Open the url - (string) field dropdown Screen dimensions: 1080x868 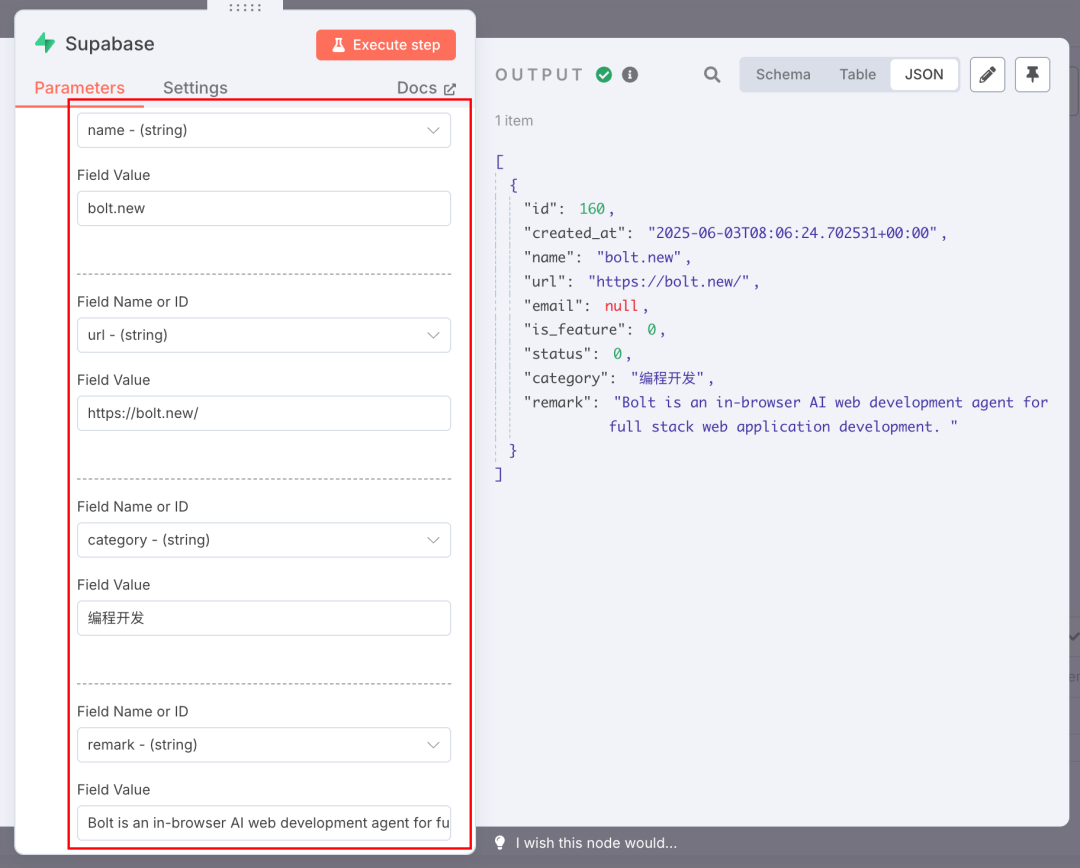pyautogui.click(x=264, y=335)
